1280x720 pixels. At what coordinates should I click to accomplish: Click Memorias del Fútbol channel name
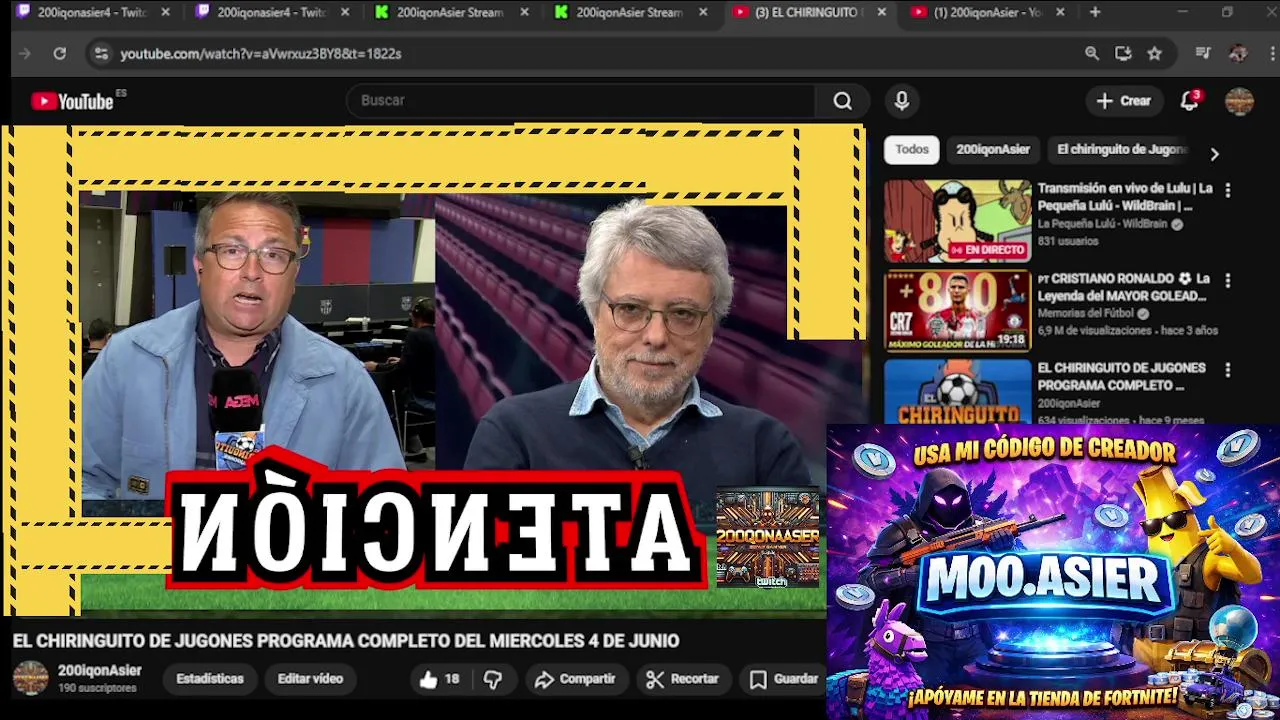pyautogui.click(x=1085, y=313)
